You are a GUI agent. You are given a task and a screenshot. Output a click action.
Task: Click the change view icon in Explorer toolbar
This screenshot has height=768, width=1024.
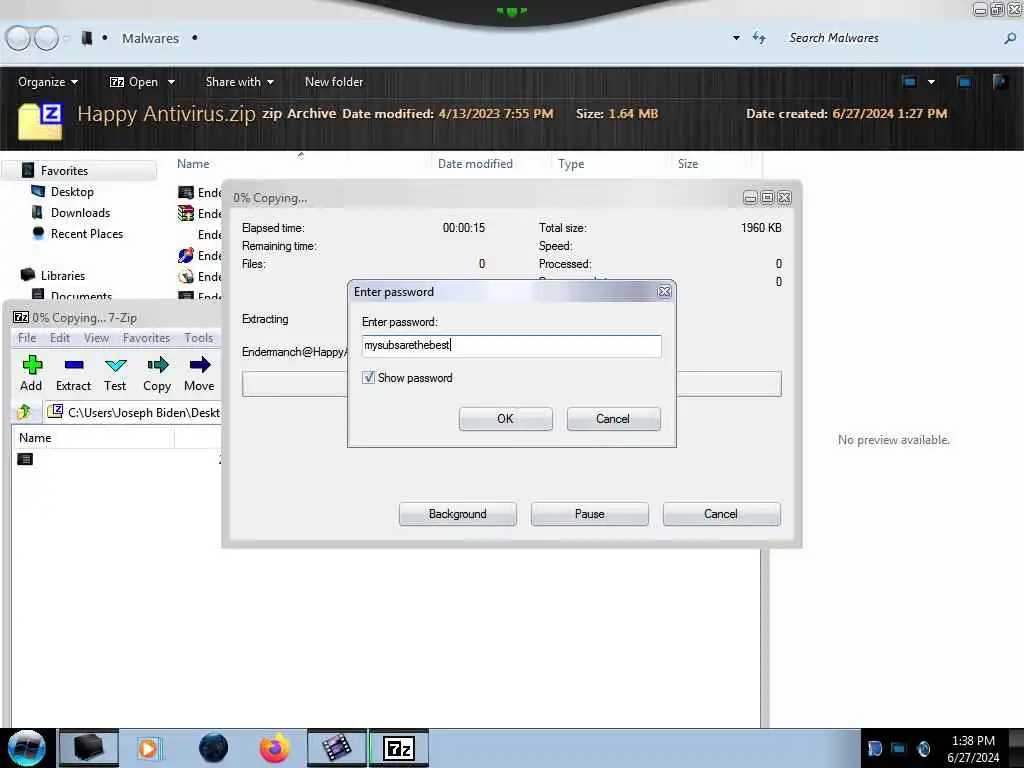tap(910, 82)
